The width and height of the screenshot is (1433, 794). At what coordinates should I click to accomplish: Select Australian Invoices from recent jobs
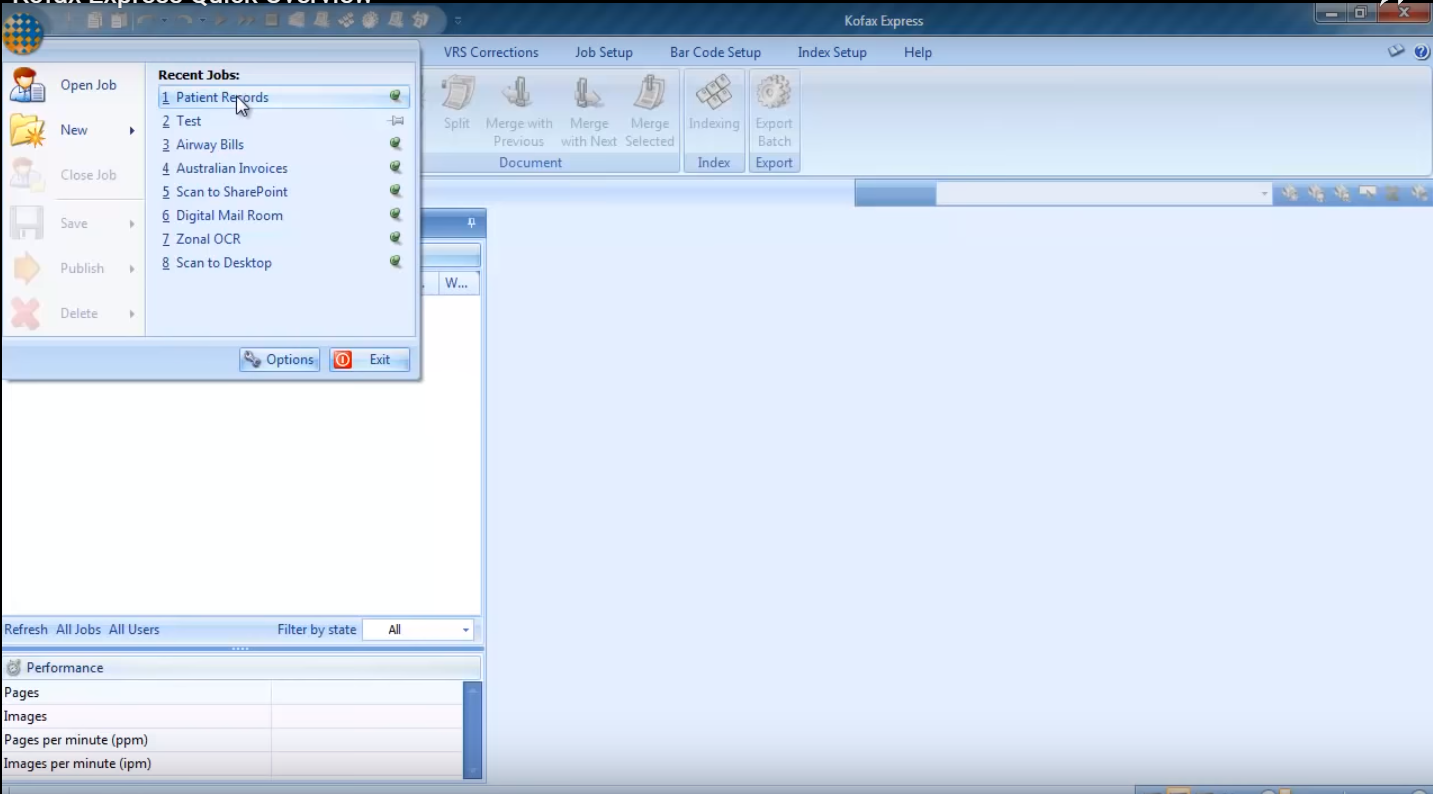(x=231, y=168)
